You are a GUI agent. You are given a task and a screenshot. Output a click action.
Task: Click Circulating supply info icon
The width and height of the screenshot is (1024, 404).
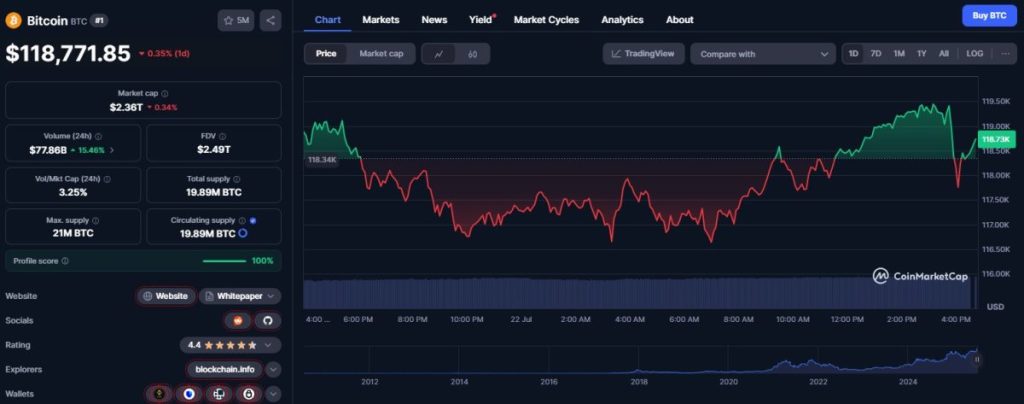242,221
